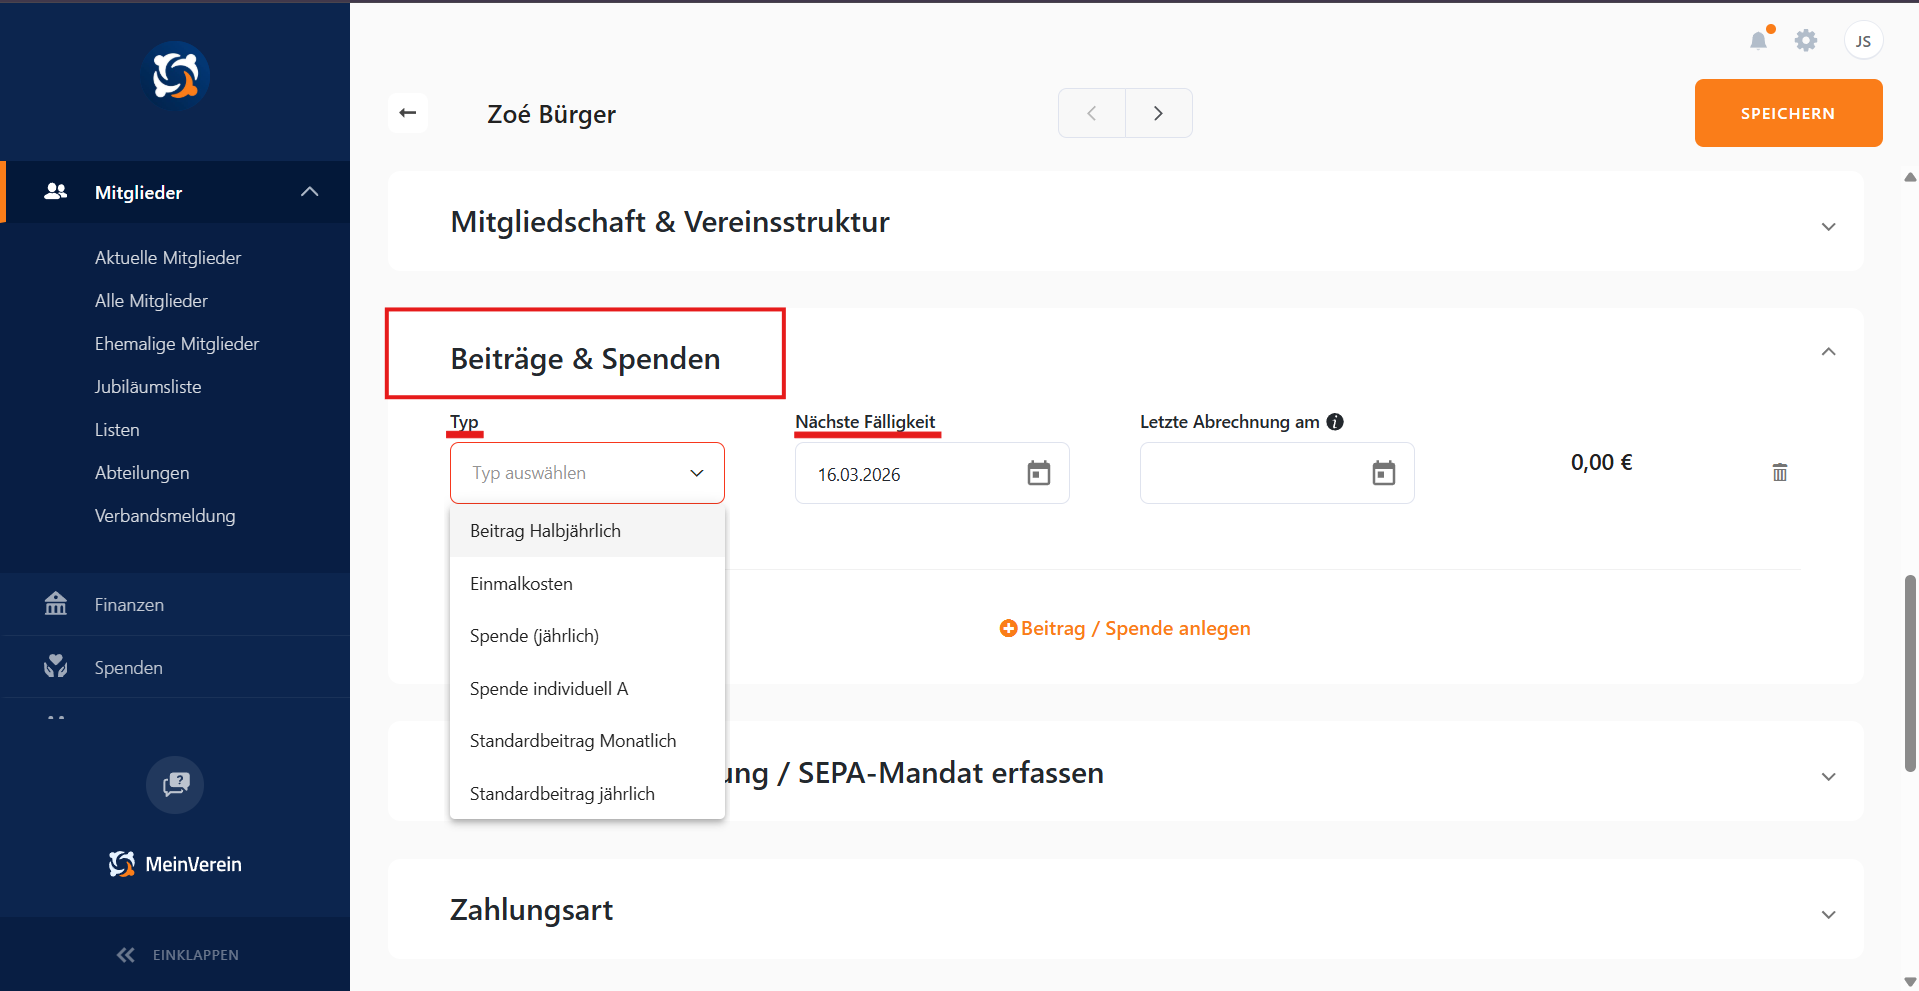Open Finanzen in the sidebar

(x=129, y=605)
